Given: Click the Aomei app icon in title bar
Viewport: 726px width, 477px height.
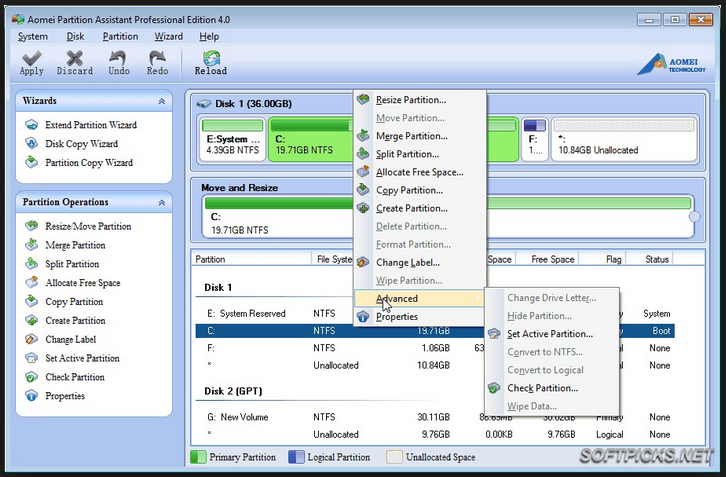Looking at the screenshot, I should [18, 19].
